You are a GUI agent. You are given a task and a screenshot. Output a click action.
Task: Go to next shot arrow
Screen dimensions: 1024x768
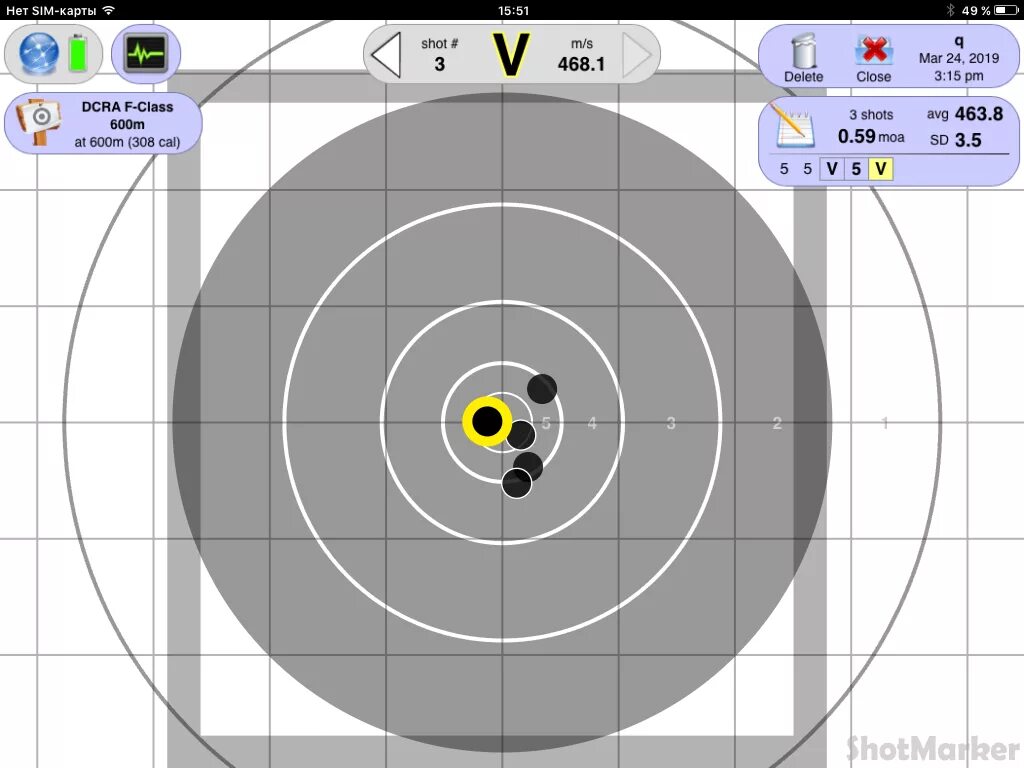coord(637,56)
